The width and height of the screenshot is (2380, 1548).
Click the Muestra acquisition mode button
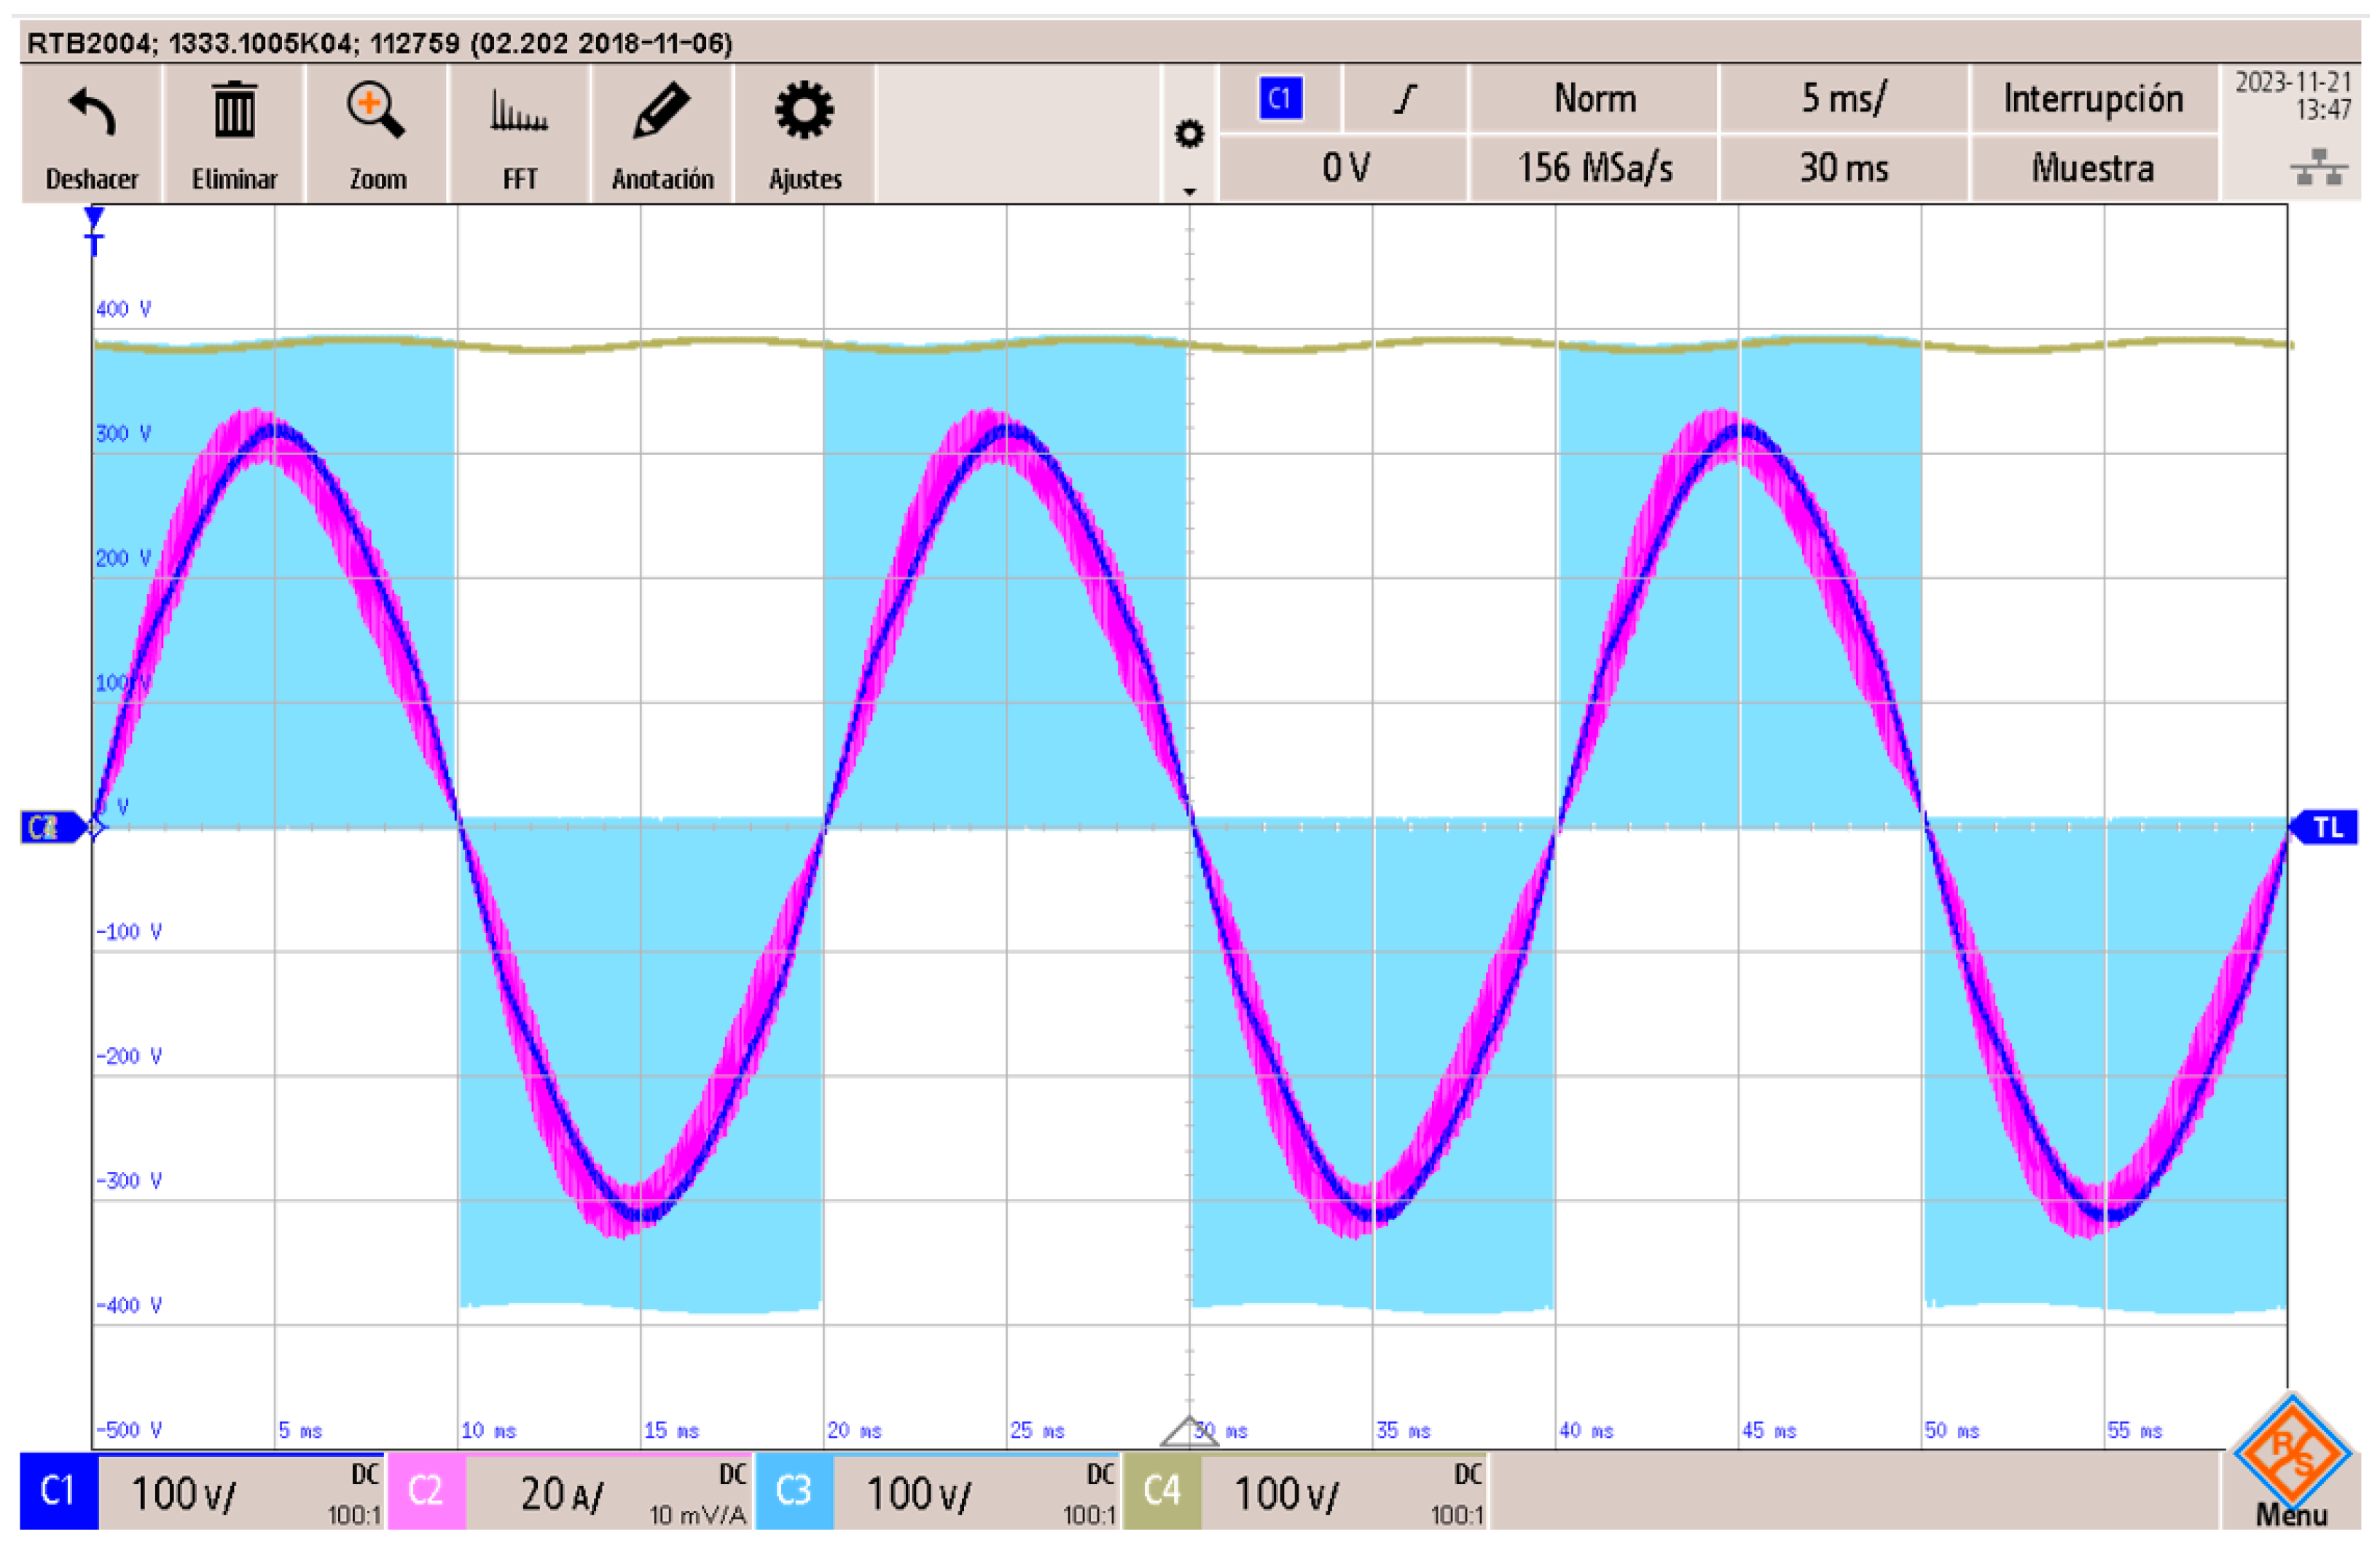coord(2093,167)
